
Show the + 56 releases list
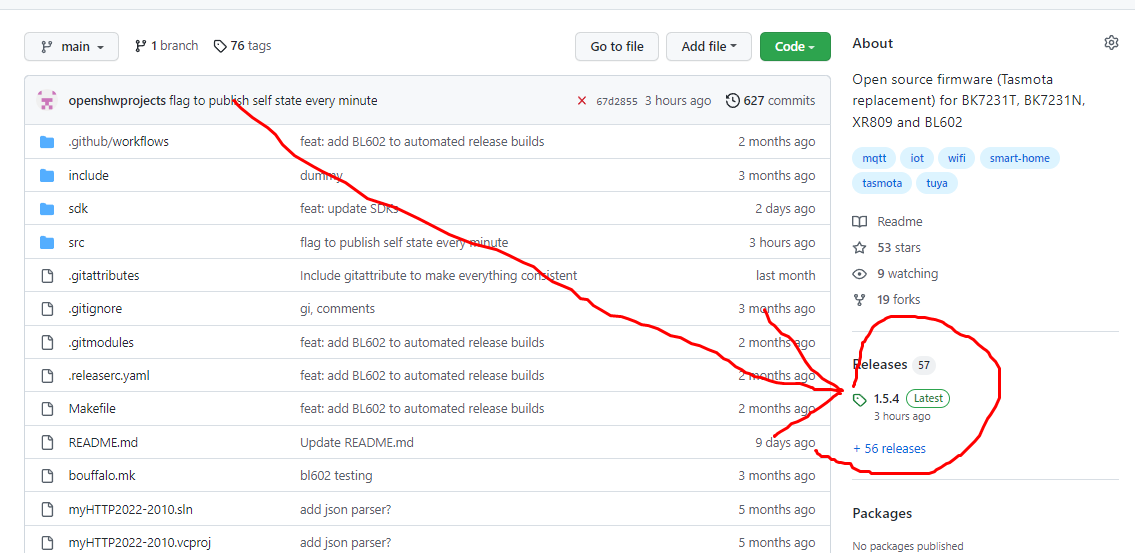coord(889,449)
